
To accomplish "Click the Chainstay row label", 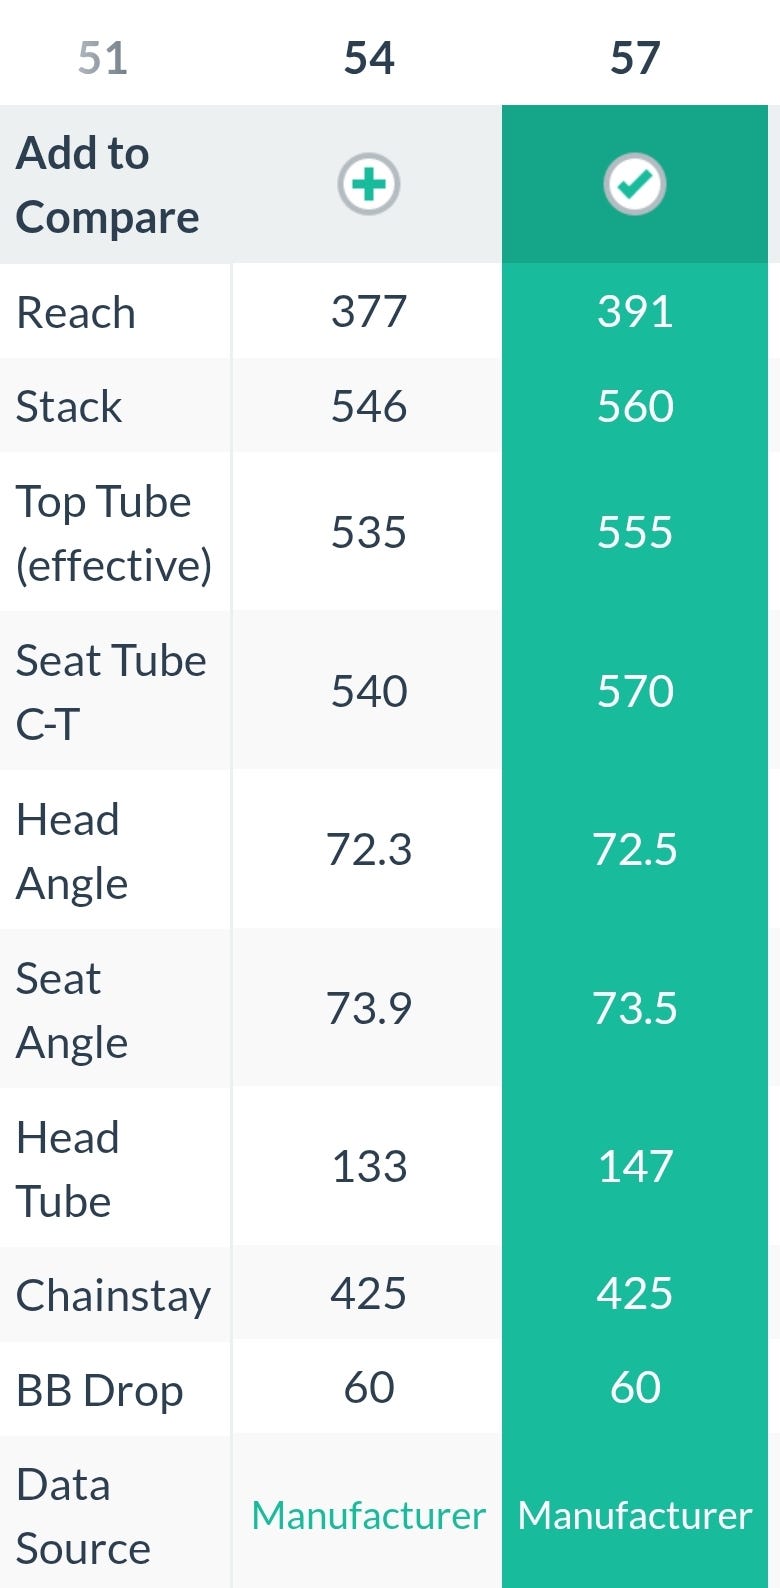I will click(113, 1296).
